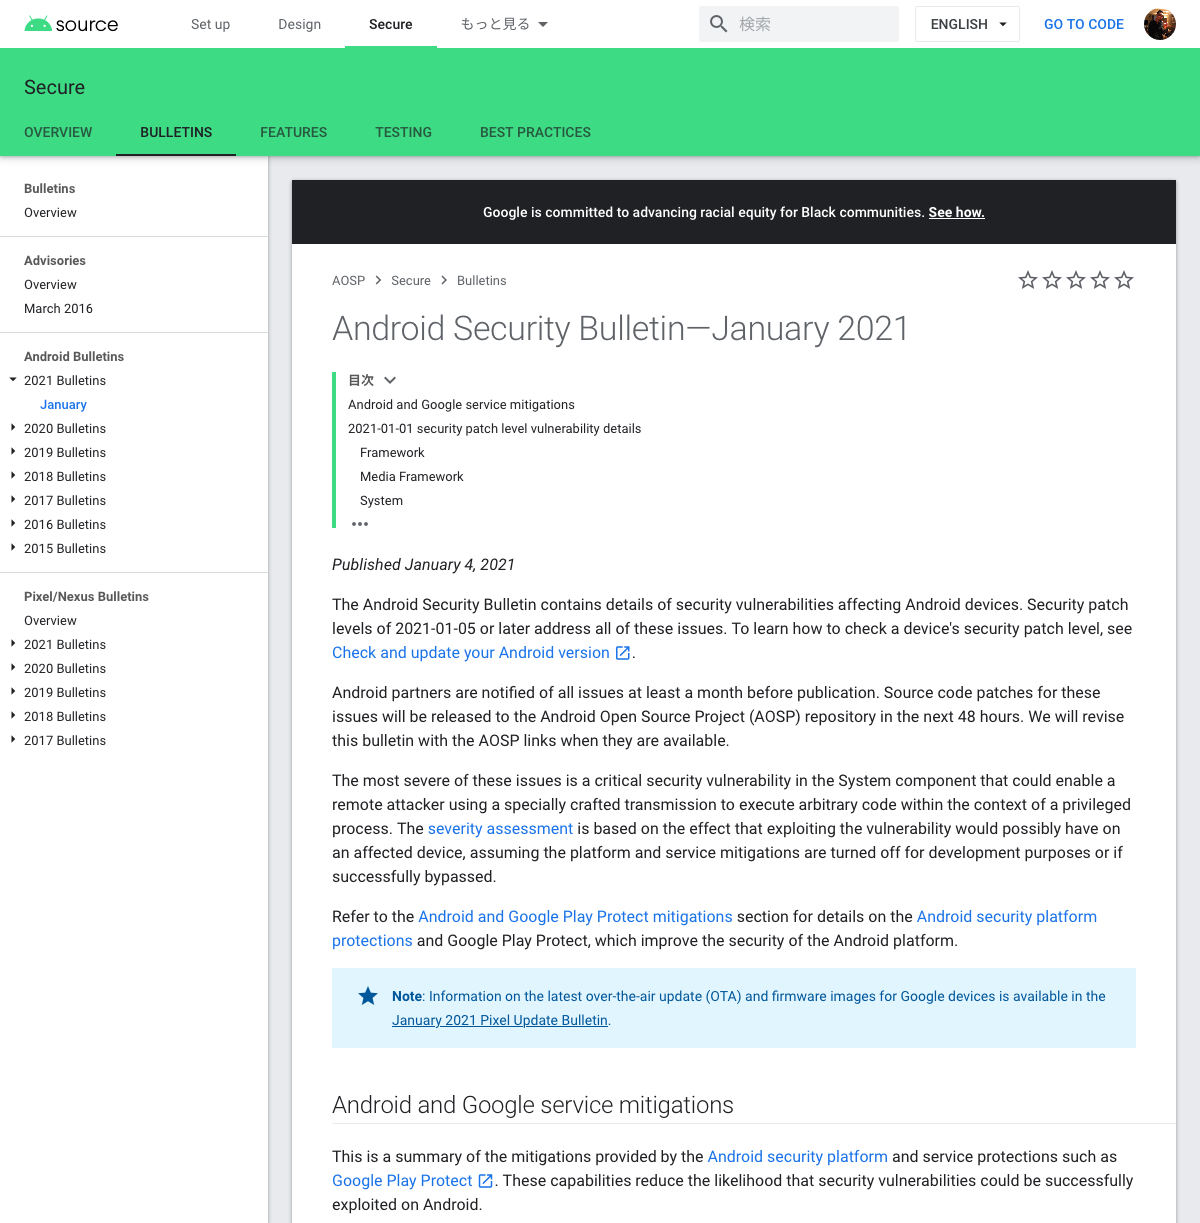The image size is (1200, 1223).
Task: Rate the page four stars
Action: click(1100, 280)
